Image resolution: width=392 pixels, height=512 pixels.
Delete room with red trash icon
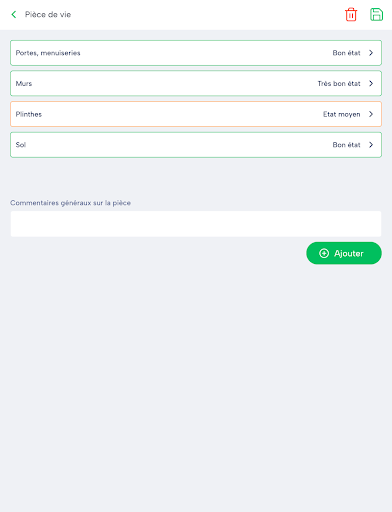pos(351,14)
